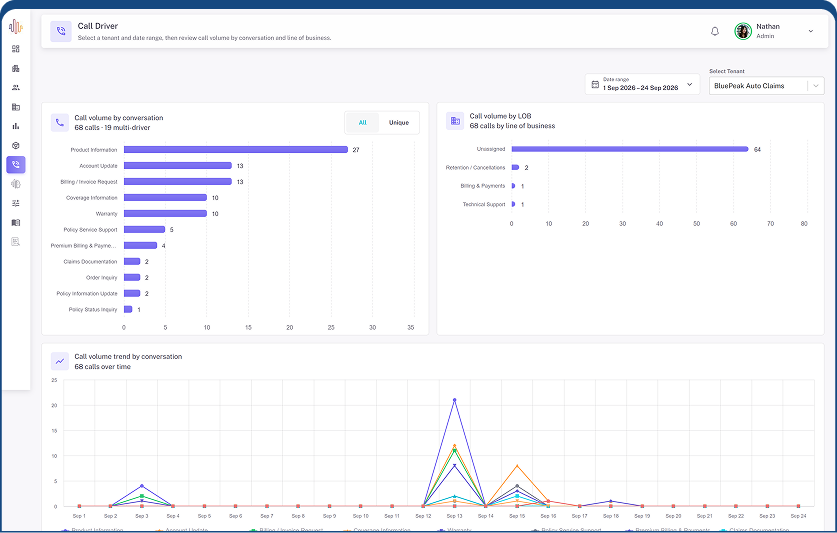
Task: Open the sliders settings icon in sidebar
Action: click(15, 203)
